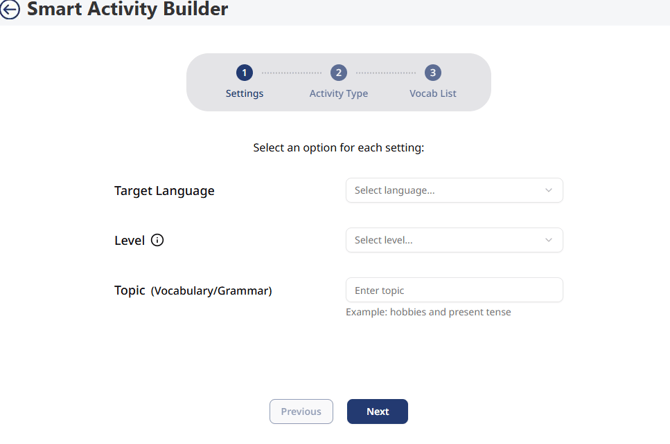Viewport: 670px width, 444px height.
Task: Click the example hint text below Topic
Action: click(x=428, y=312)
